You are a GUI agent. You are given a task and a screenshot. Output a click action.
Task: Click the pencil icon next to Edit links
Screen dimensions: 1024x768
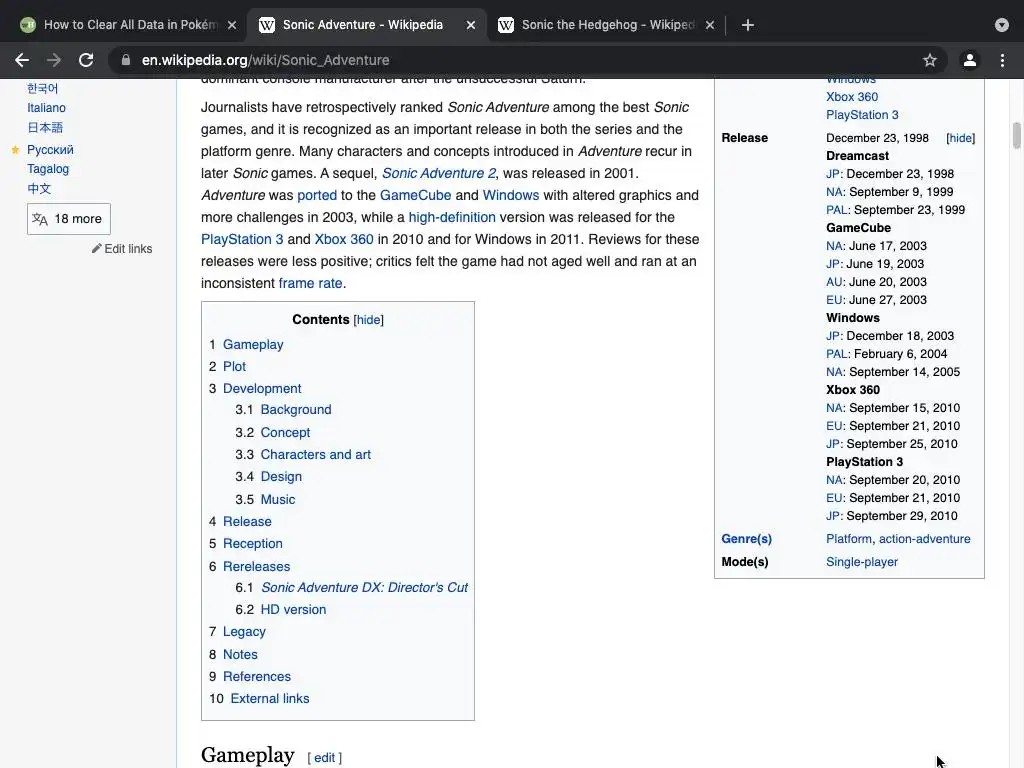(97, 248)
